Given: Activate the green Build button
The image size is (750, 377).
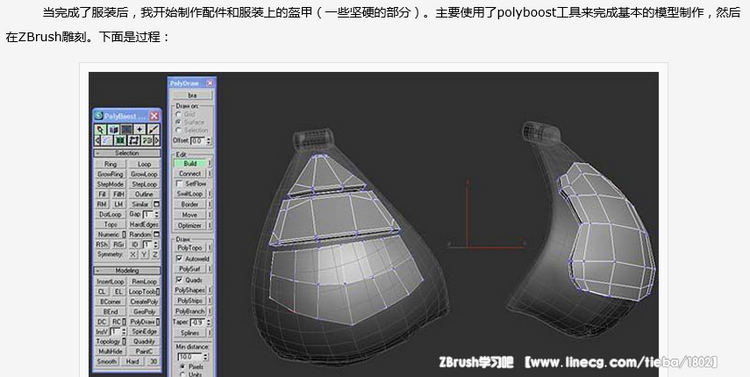Looking at the screenshot, I should [190, 164].
